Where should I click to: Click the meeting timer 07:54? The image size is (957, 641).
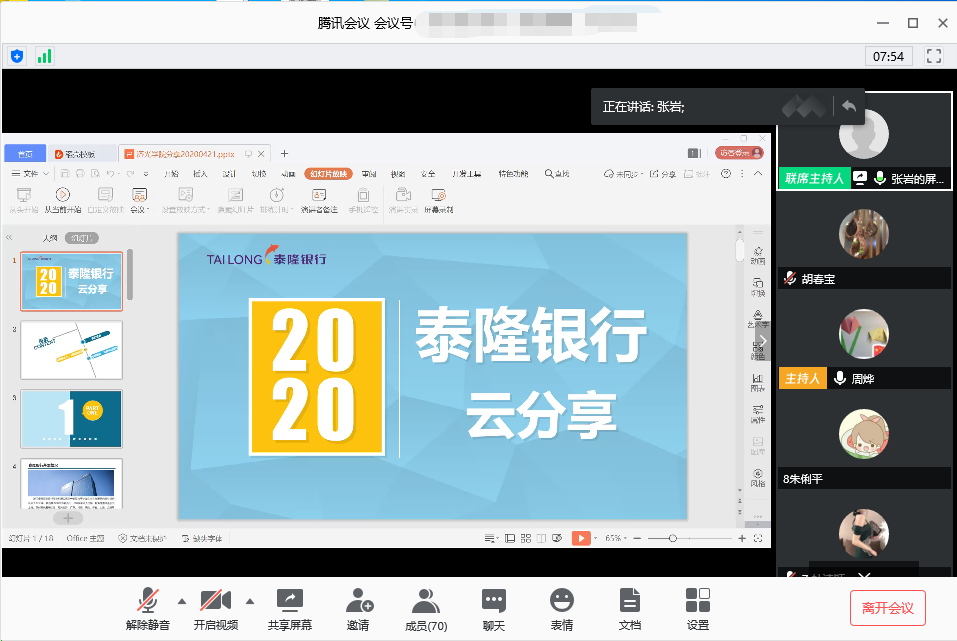pyautogui.click(x=889, y=56)
